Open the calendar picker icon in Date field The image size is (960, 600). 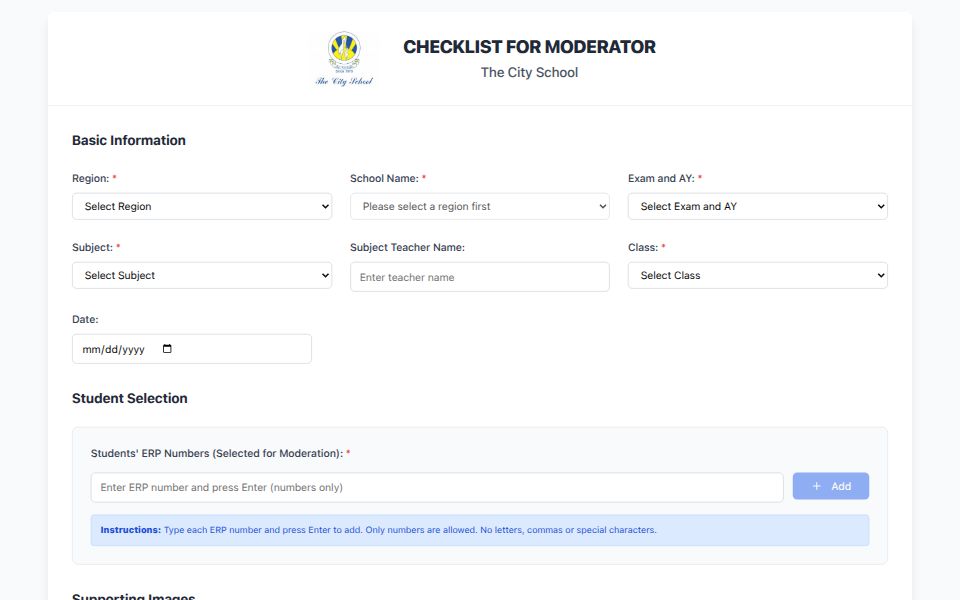coord(167,349)
